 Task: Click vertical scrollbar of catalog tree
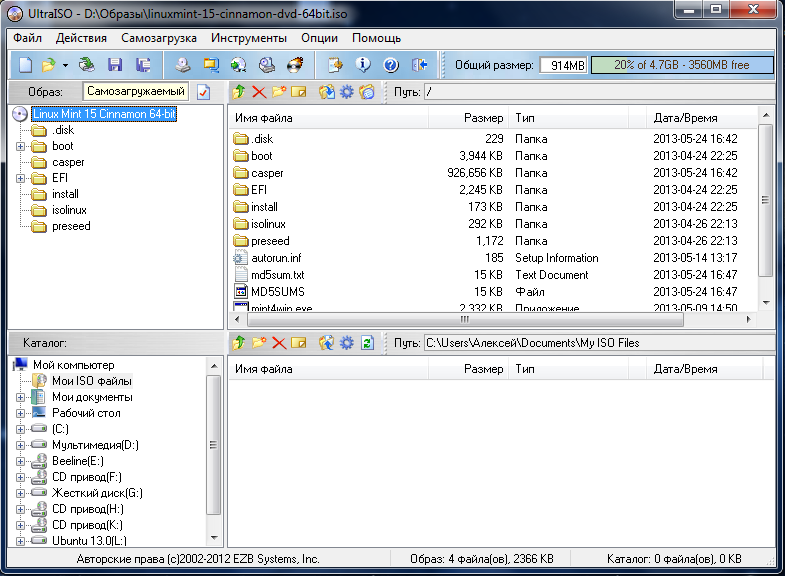(214, 445)
